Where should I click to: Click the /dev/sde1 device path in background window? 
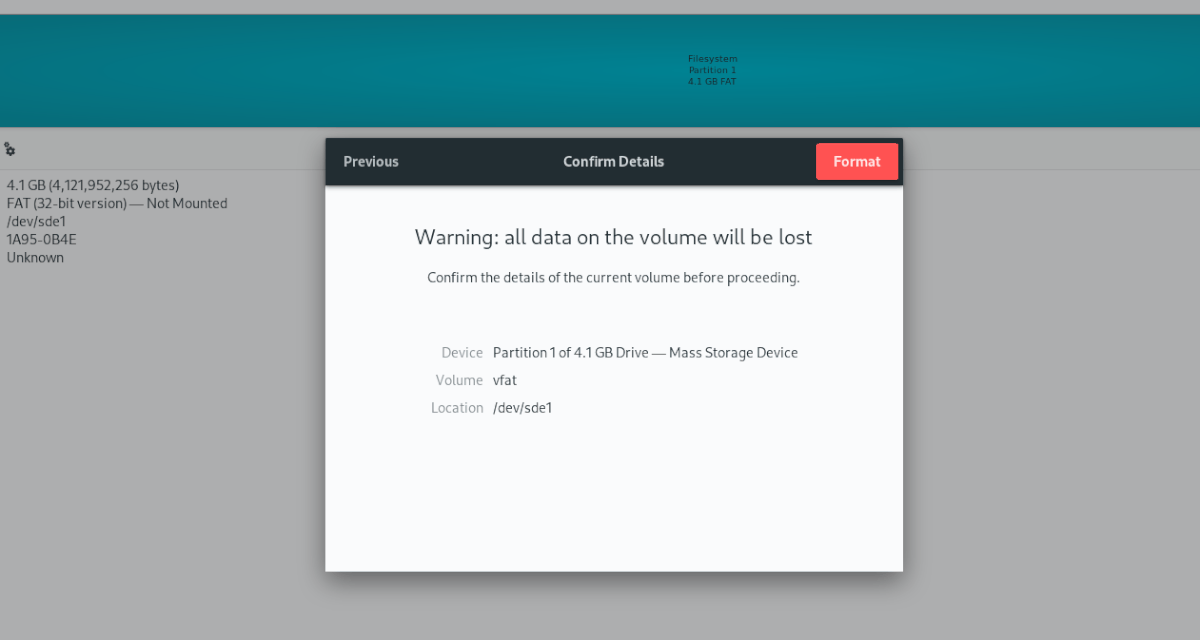(37, 221)
